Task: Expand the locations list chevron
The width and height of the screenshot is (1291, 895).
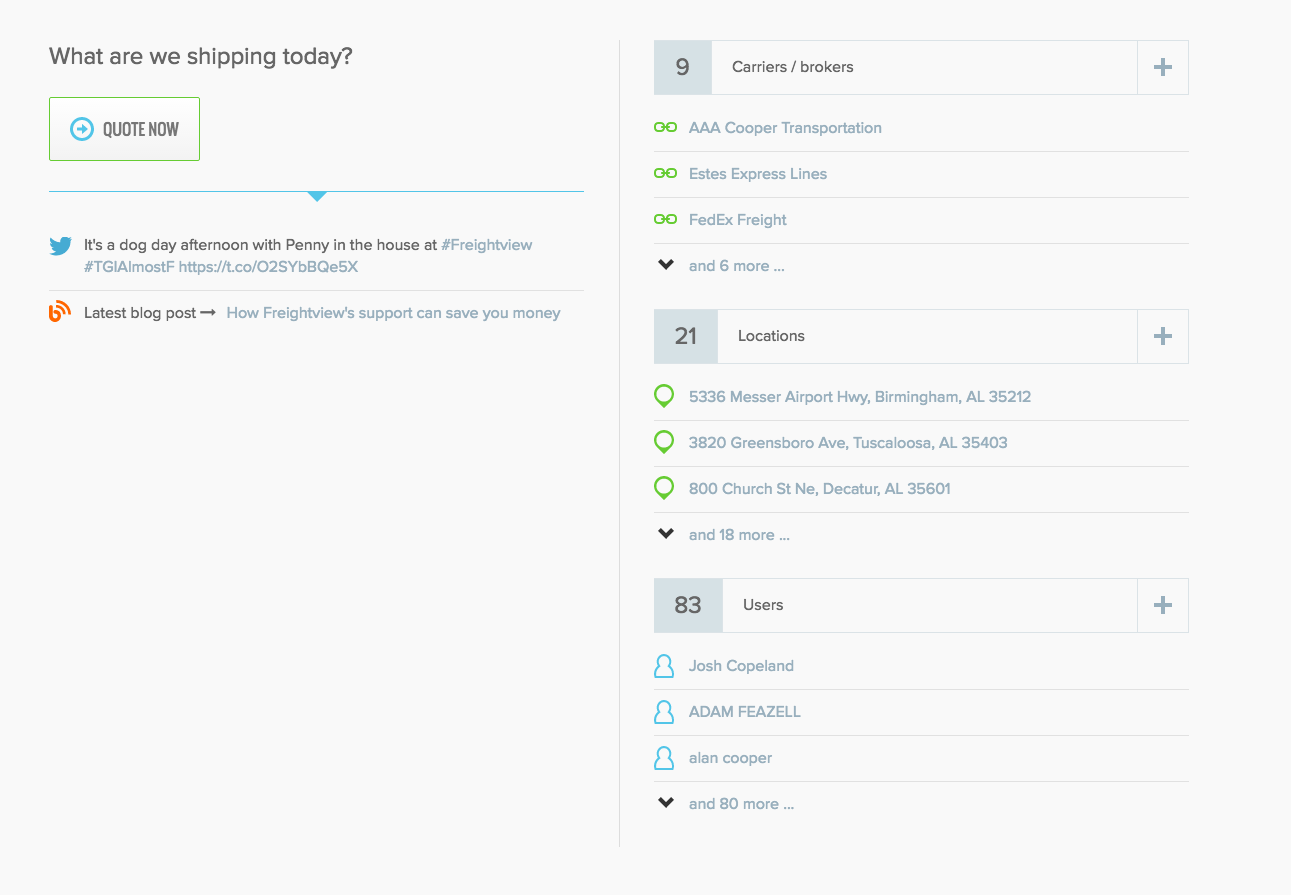Action: tap(666, 534)
